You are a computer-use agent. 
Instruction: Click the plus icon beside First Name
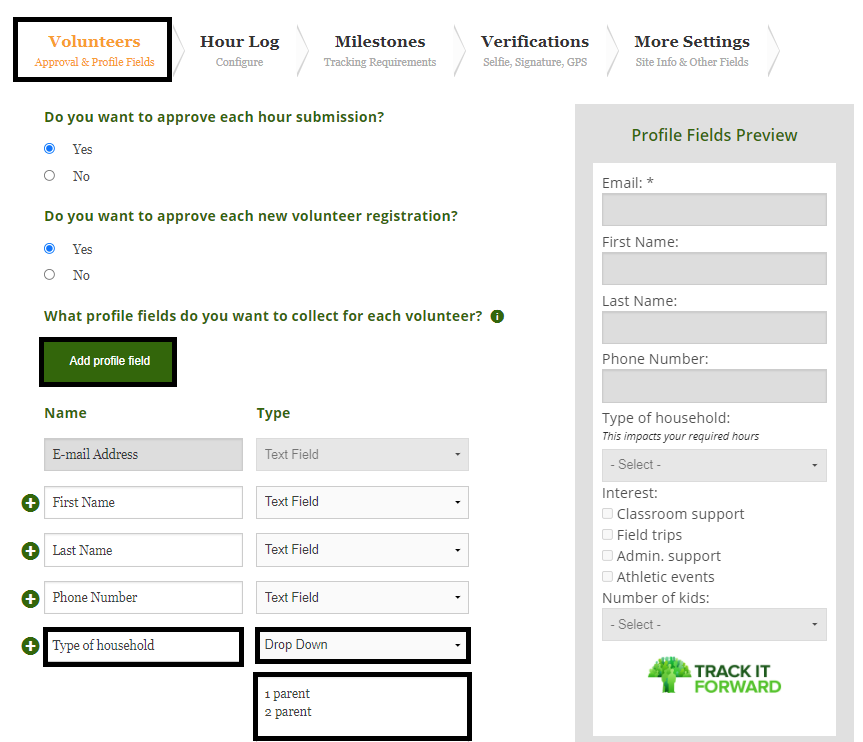(x=30, y=503)
